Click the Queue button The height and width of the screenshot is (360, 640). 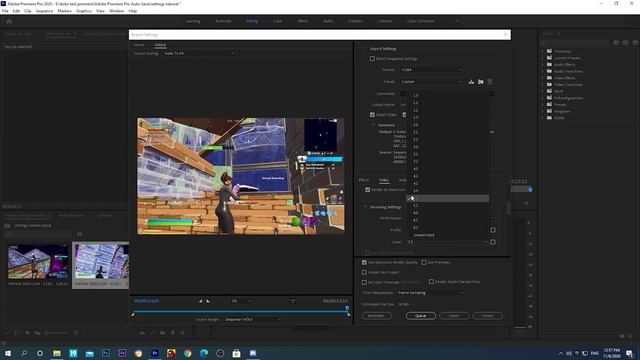point(420,316)
